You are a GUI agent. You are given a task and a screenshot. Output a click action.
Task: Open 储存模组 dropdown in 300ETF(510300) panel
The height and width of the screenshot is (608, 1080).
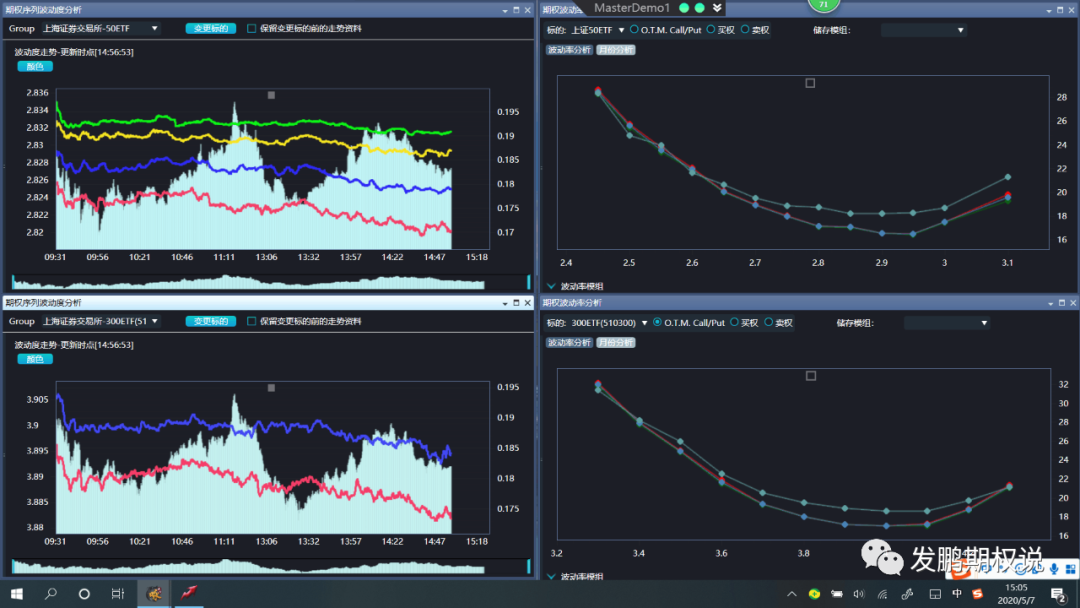(946, 323)
